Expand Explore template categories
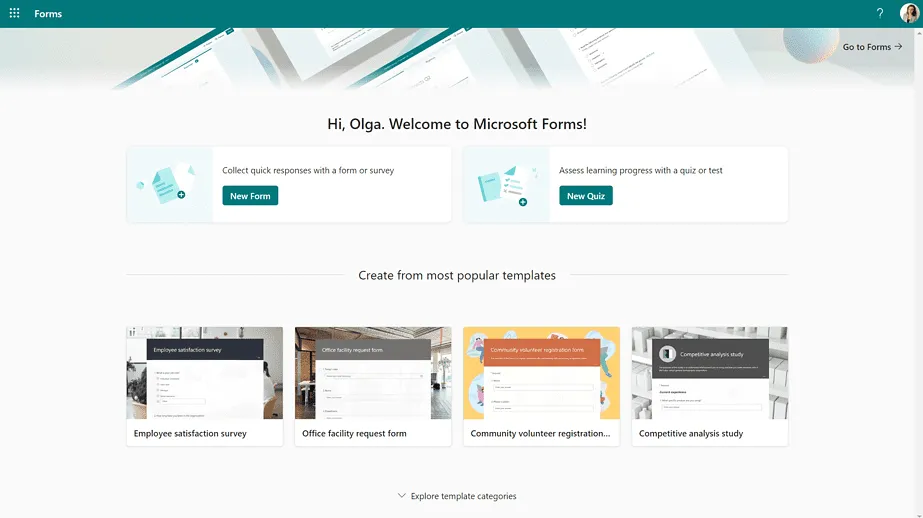 coord(457,496)
